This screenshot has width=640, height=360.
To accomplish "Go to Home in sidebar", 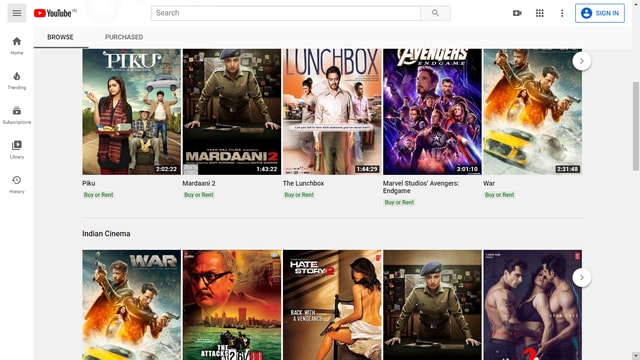I will coord(17,45).
